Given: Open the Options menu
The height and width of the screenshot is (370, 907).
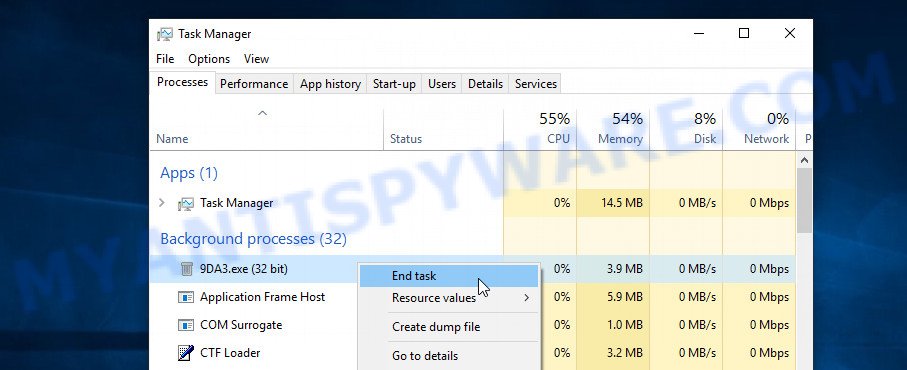Looking at the screenshot, I should (x=209, y=59).
